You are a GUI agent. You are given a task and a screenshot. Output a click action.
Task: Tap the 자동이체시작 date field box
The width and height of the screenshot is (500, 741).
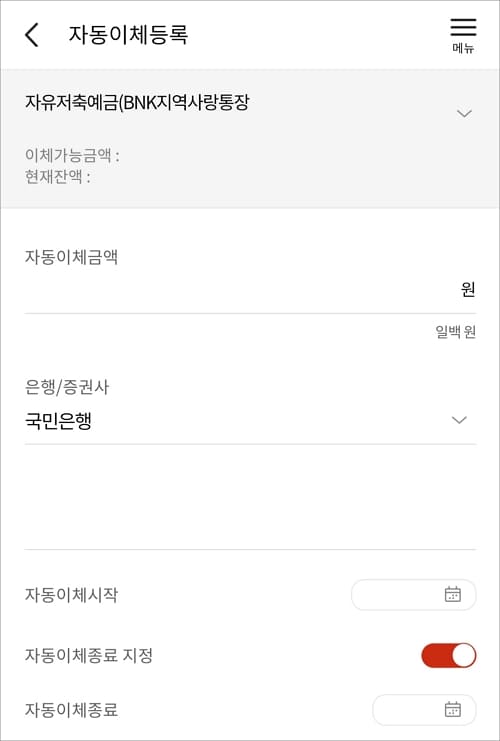coord(414,595)
